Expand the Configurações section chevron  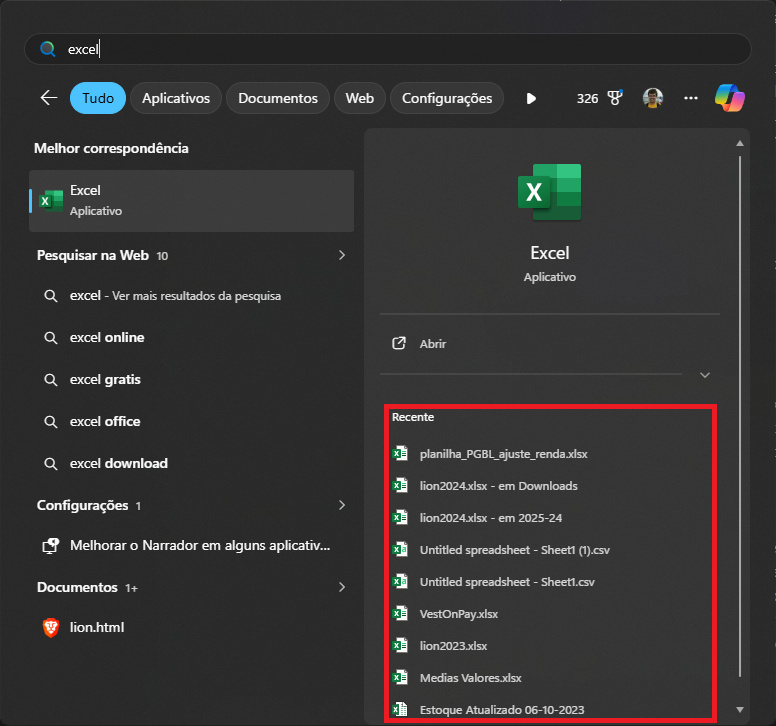(x=342, y=505)
